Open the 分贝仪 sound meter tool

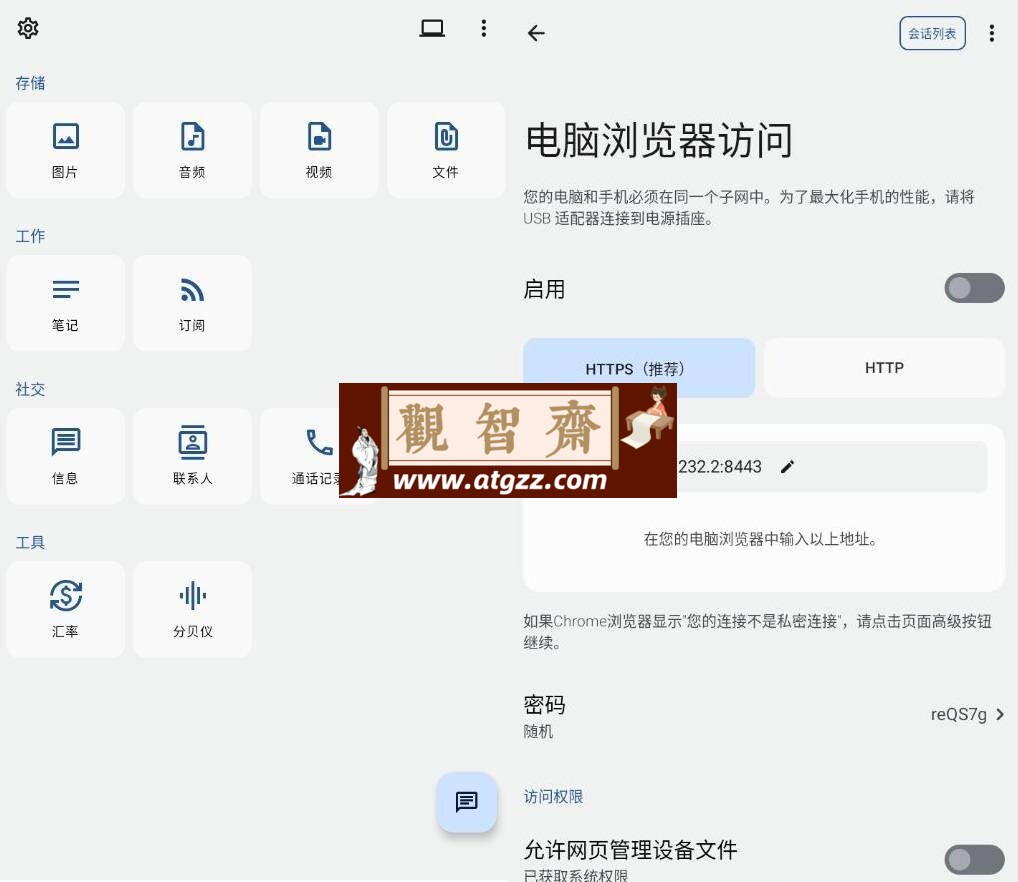point(192,609)
